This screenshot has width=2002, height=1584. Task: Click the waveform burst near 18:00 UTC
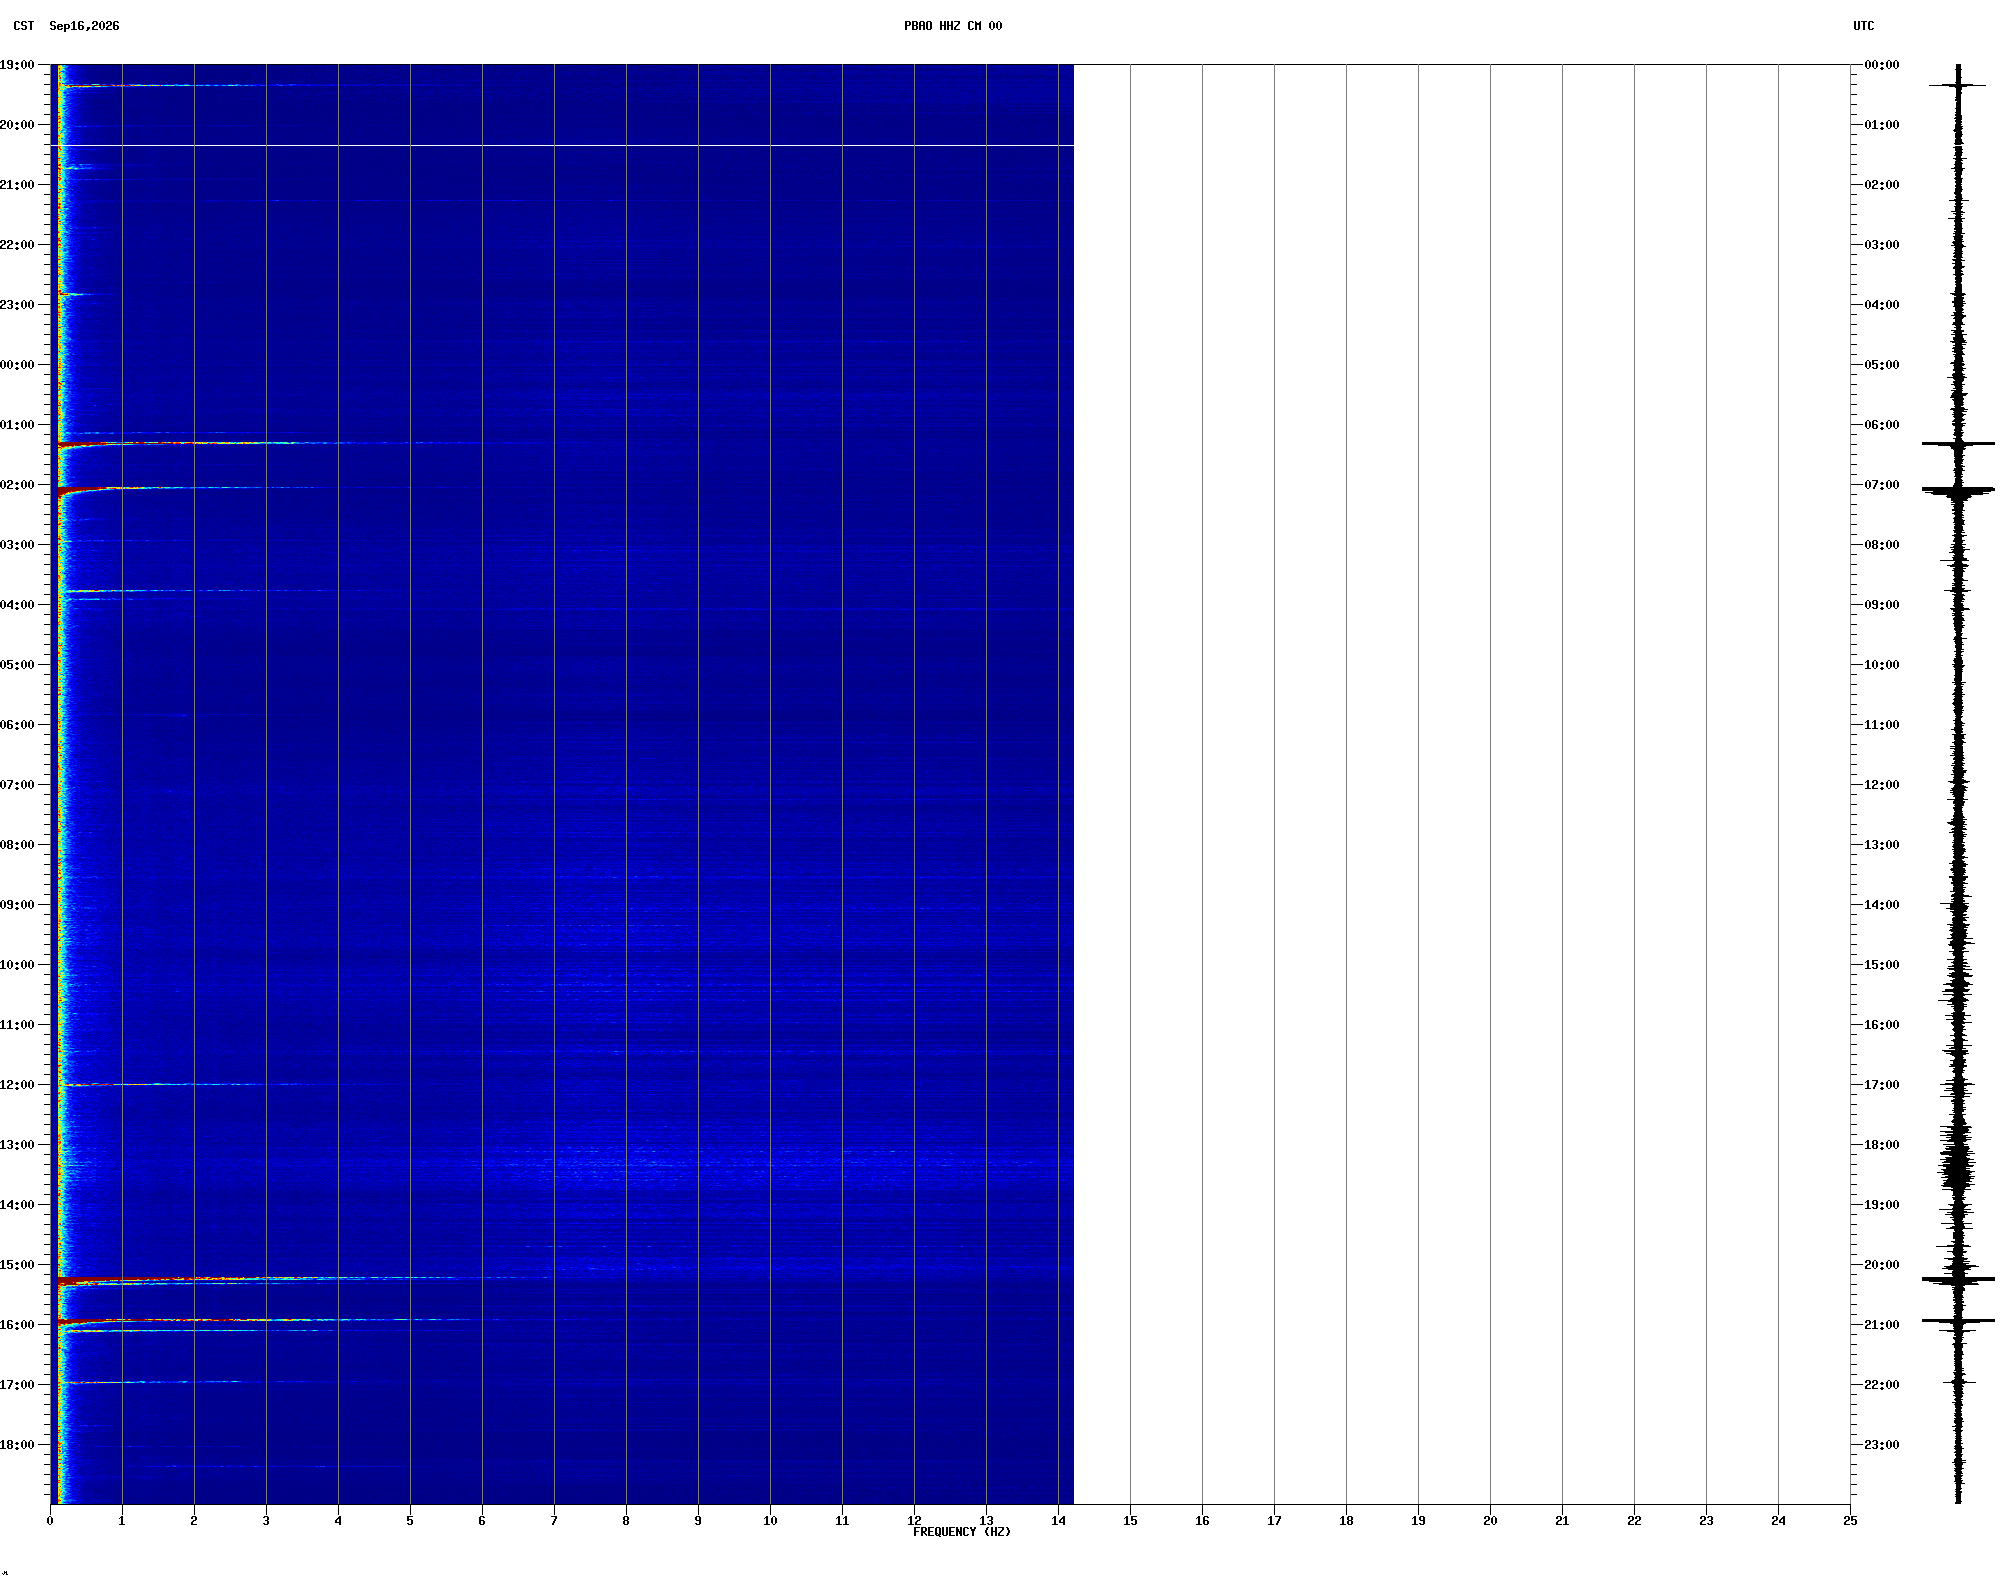click(1958, 1160)
